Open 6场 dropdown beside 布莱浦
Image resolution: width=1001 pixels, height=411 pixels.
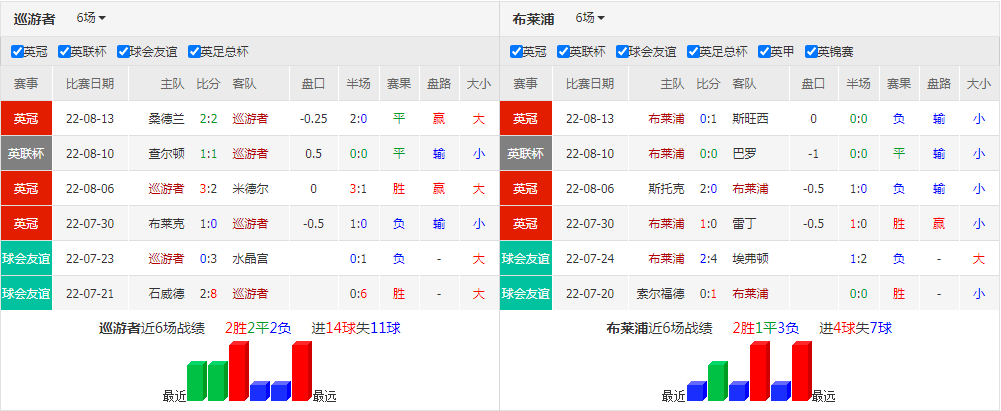click(x=590, y=18)
